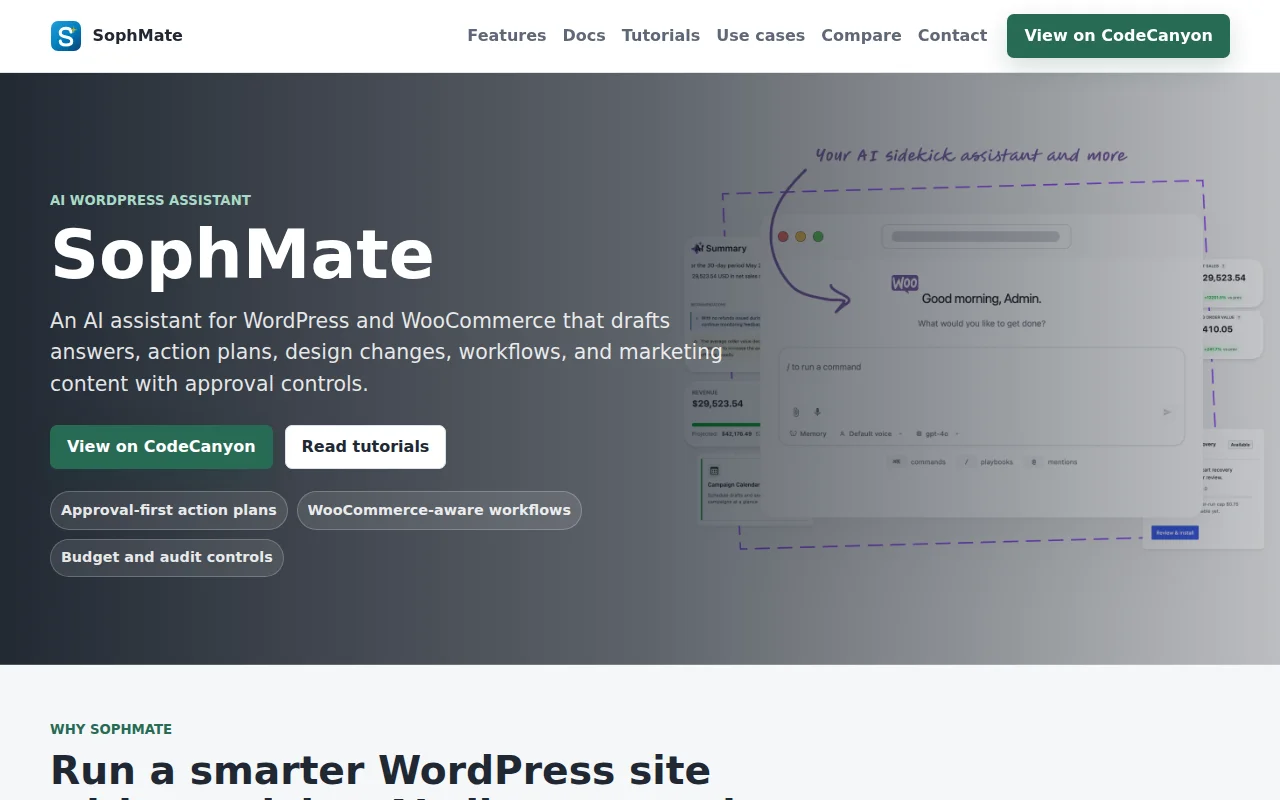1280x800 pixels.
Task: Click the Read tutorials button
Action: [x=365, y=447]
